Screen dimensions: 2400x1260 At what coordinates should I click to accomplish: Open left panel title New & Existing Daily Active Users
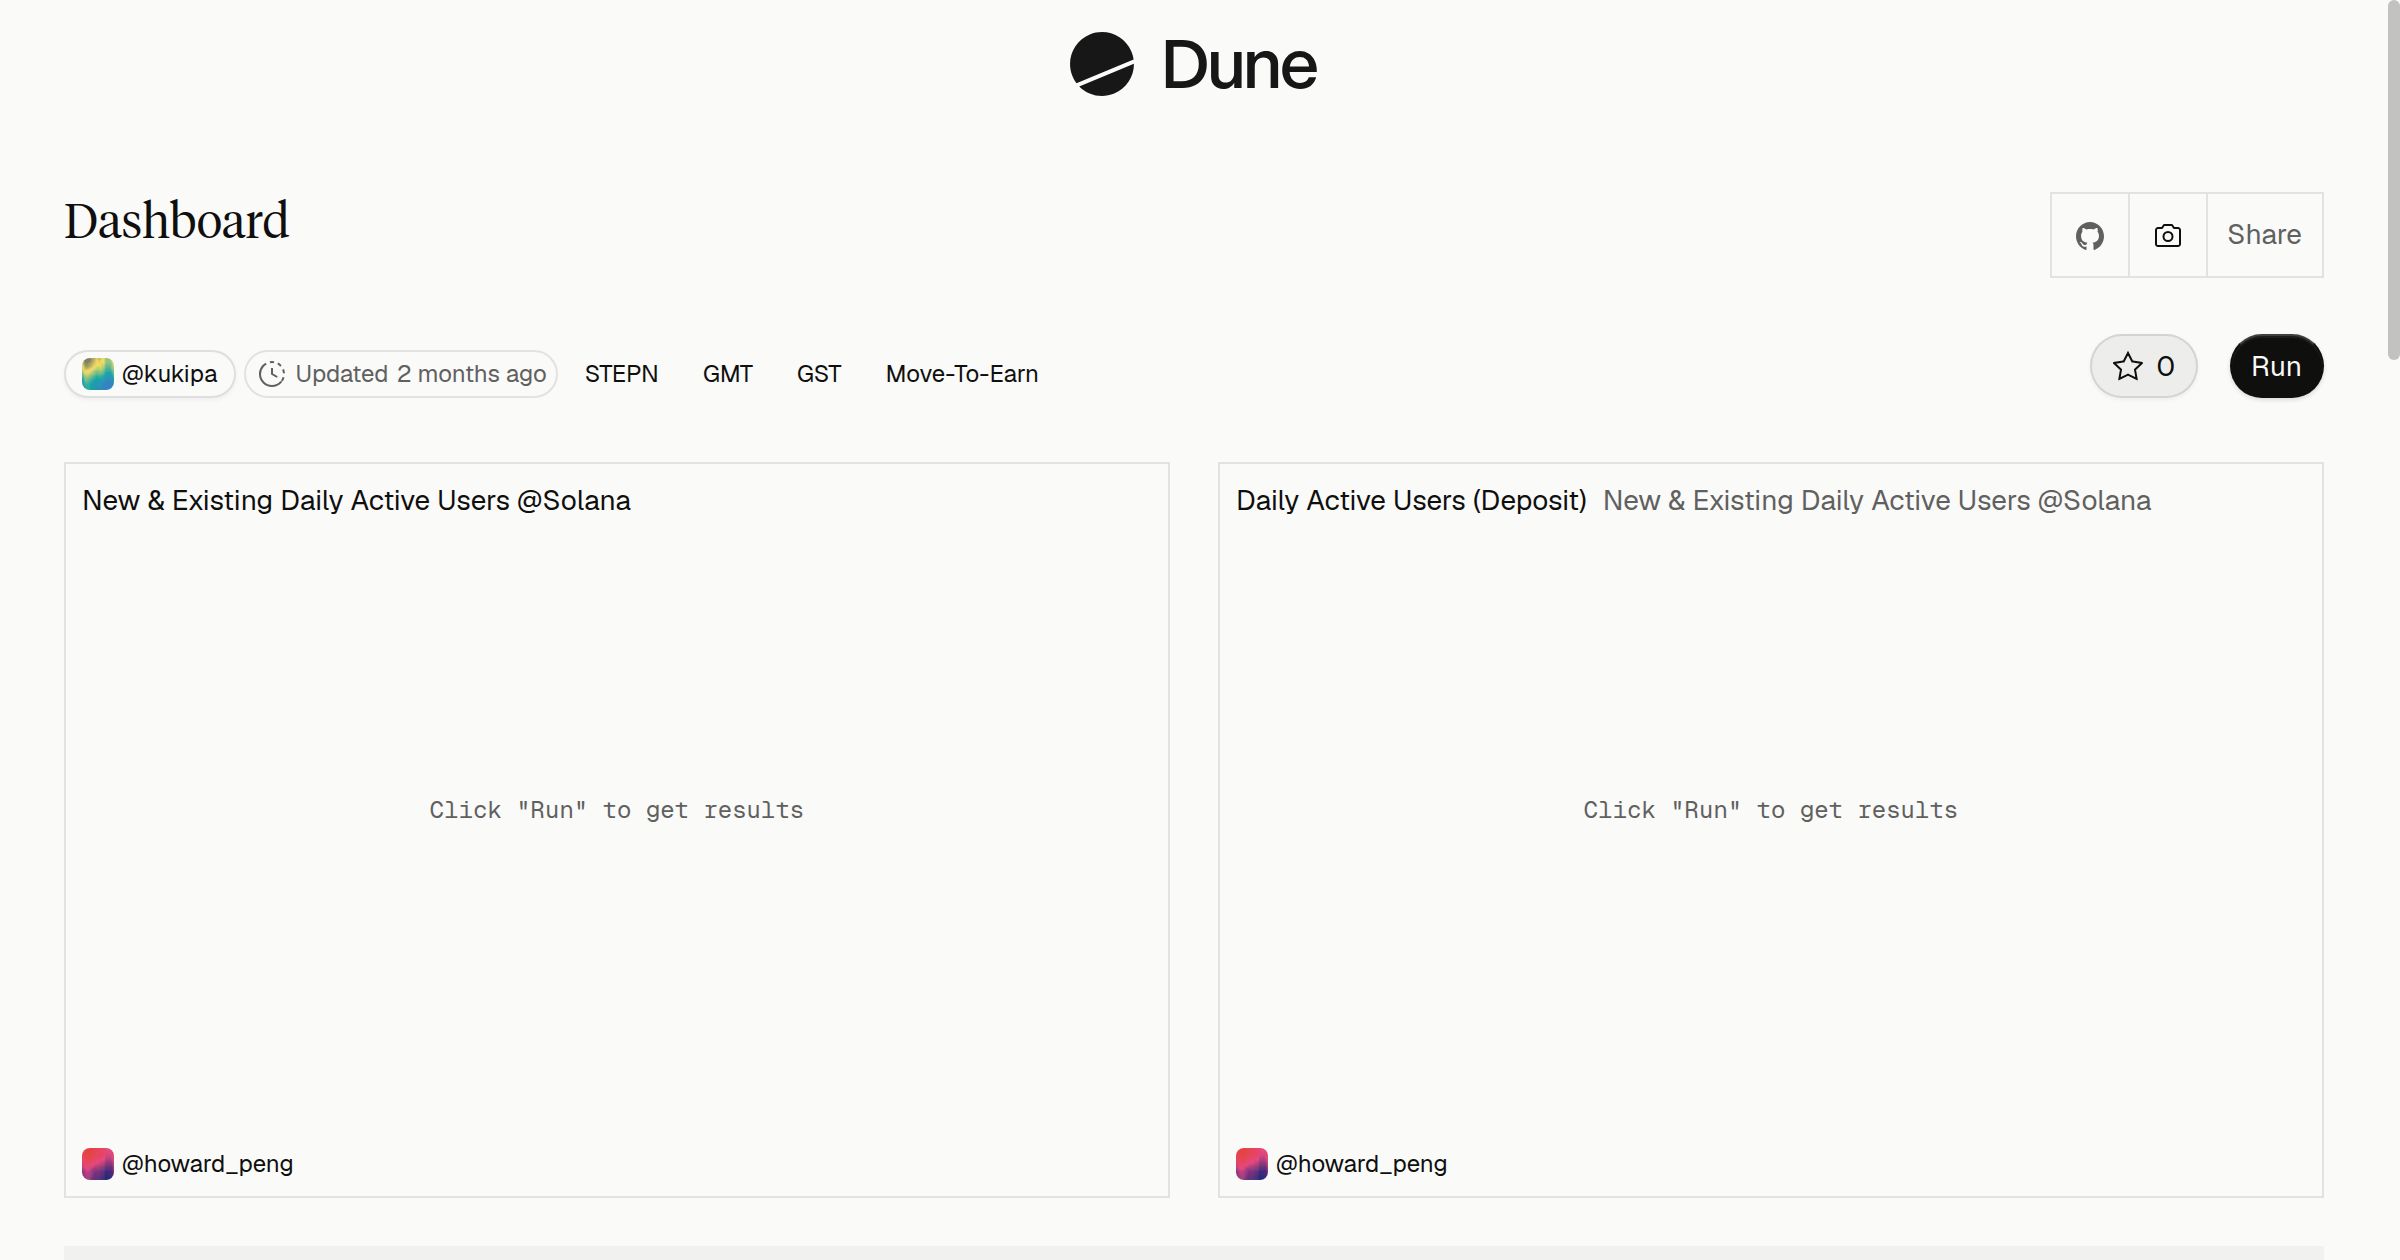[356, 501]
